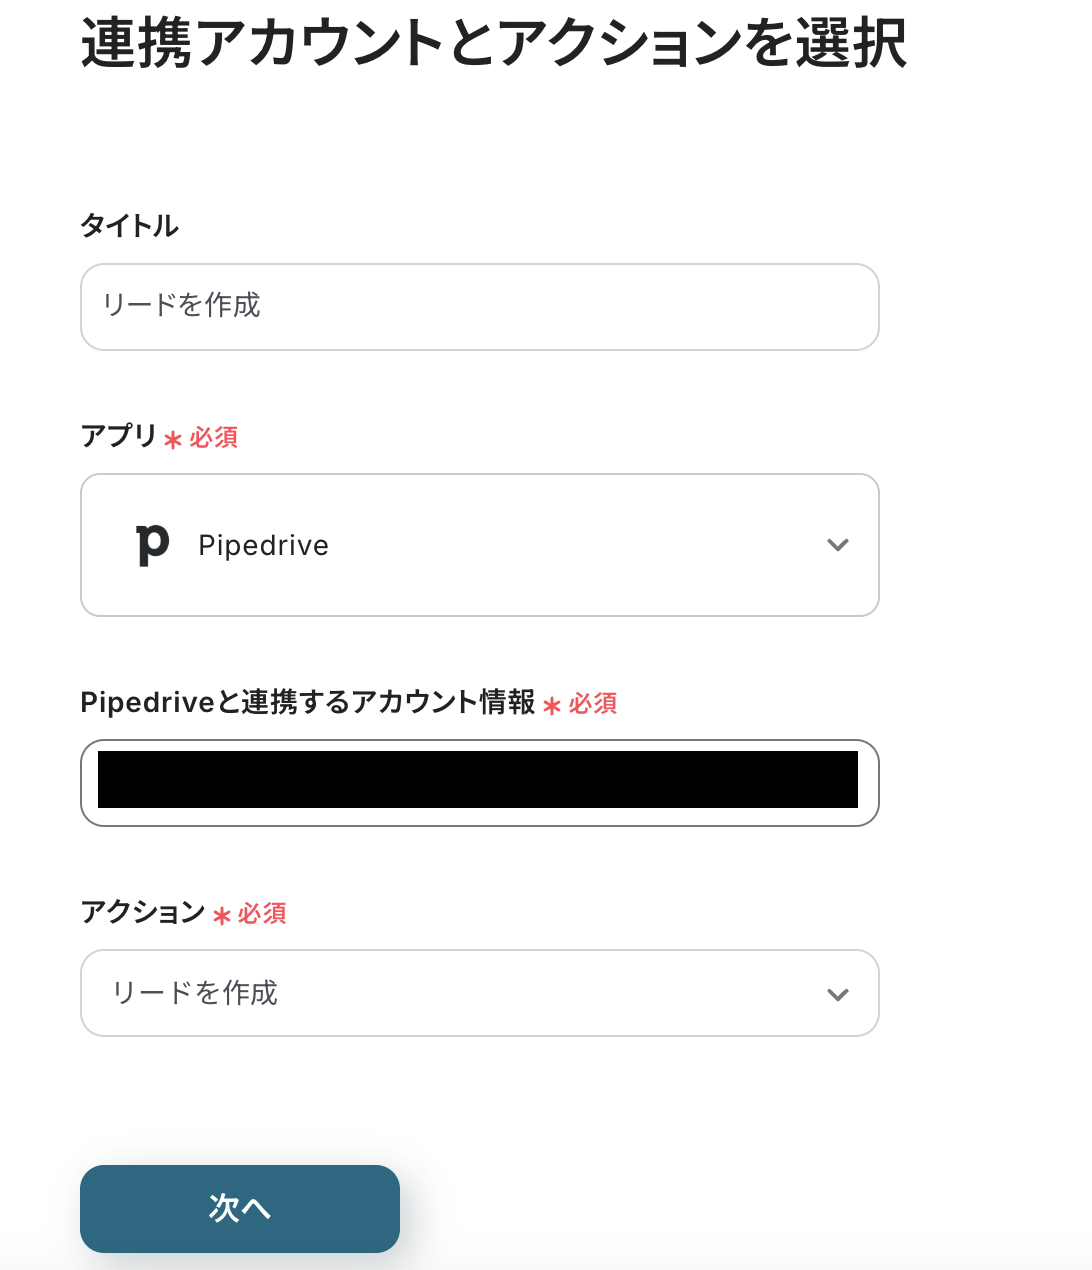The height and width of the screenshot is (1270, 1092).
Task: Click the 必須 marker next to アプリ
Action: click(214, 437)
